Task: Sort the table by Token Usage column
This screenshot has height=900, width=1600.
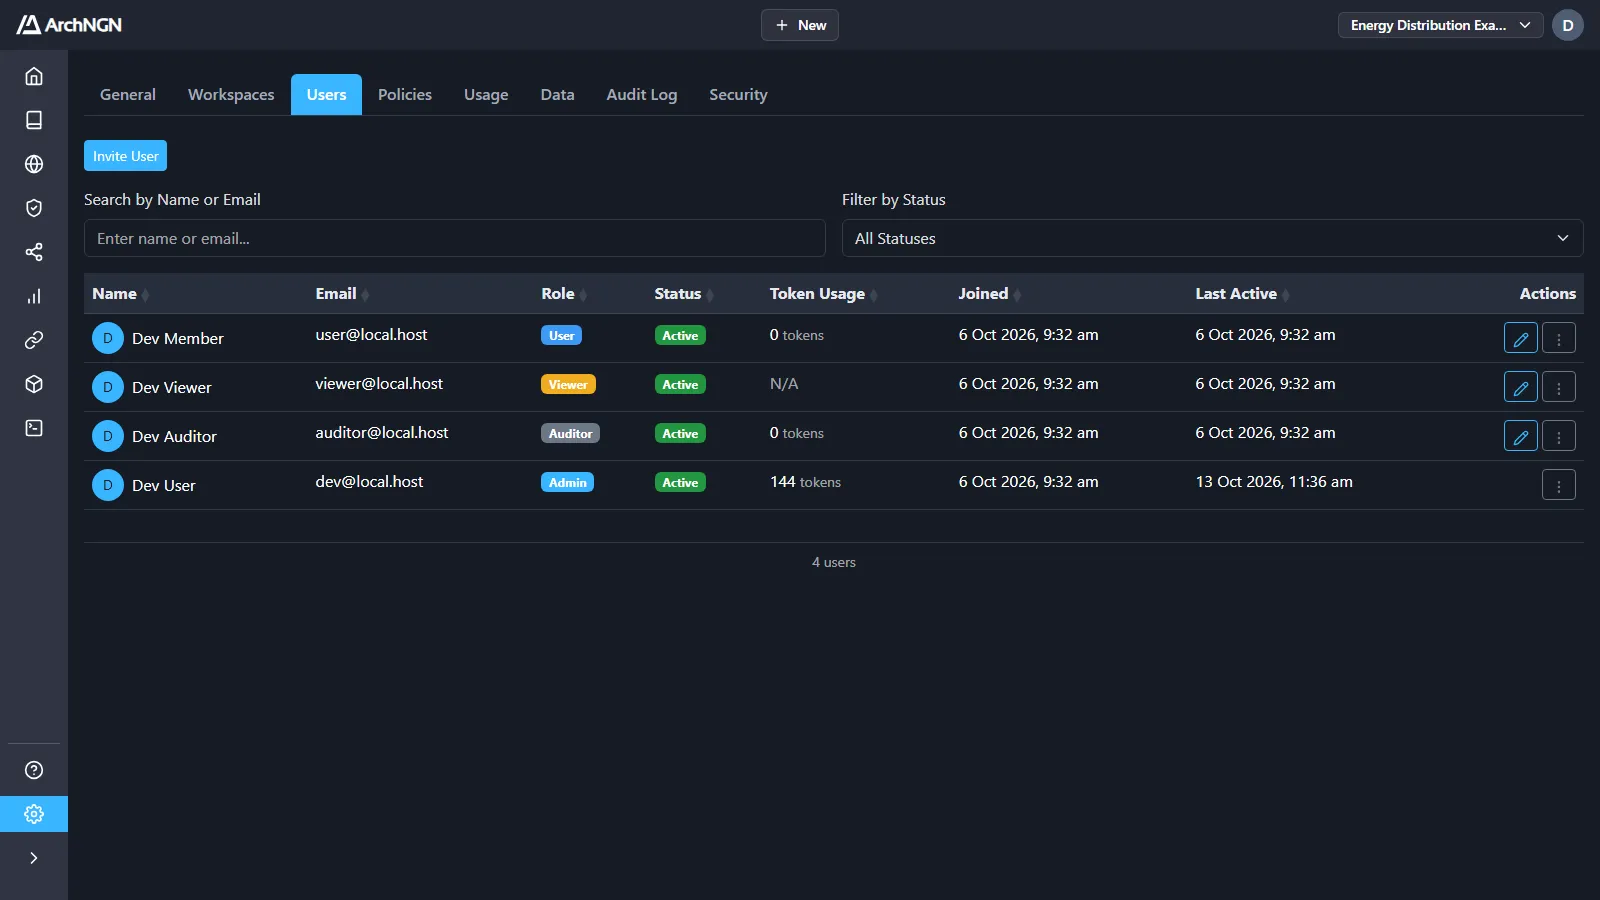Action: pyautogui.click(x=824, y=294)
